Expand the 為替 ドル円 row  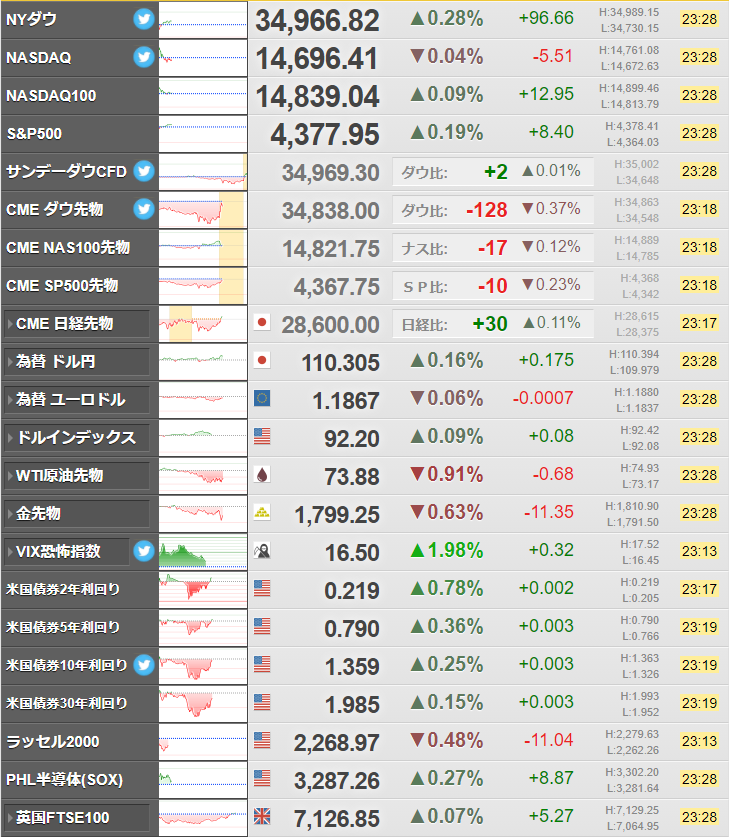(x=77, y=362)
